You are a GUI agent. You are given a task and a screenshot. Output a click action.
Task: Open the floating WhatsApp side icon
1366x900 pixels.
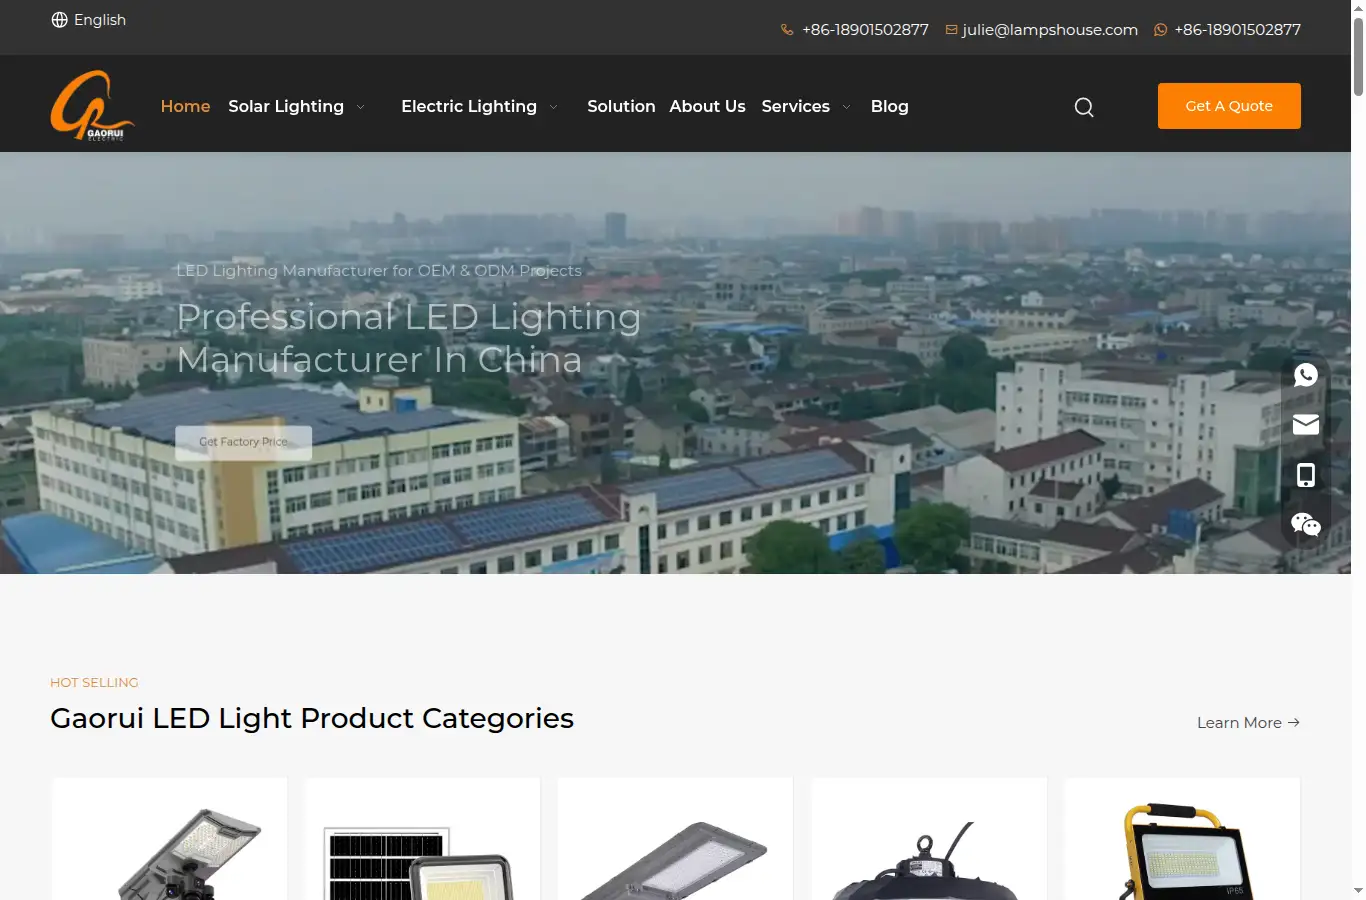[1306, 375]
